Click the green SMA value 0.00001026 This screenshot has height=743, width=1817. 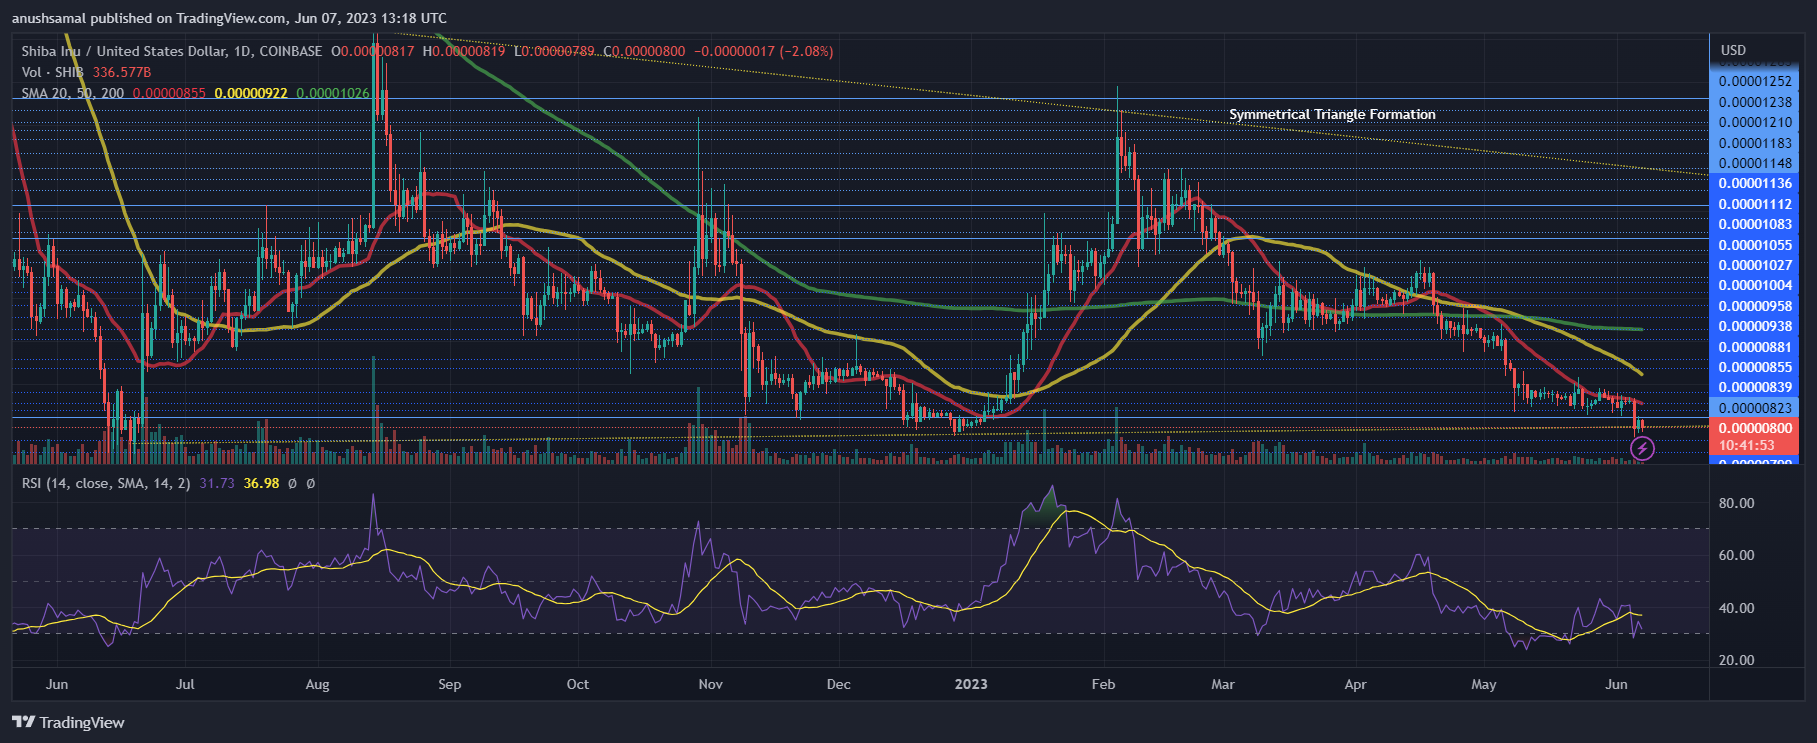[333, 93]
